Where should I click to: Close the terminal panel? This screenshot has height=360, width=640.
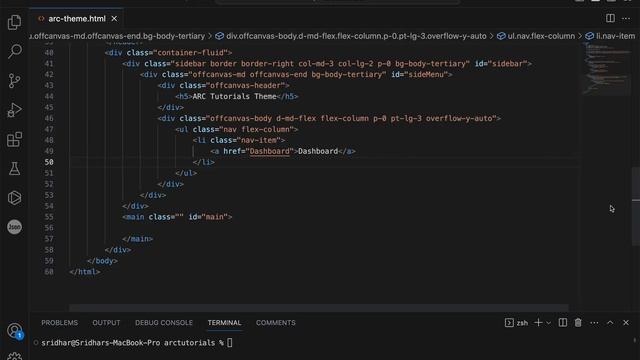pyautogui.click(x=626, y=322)
